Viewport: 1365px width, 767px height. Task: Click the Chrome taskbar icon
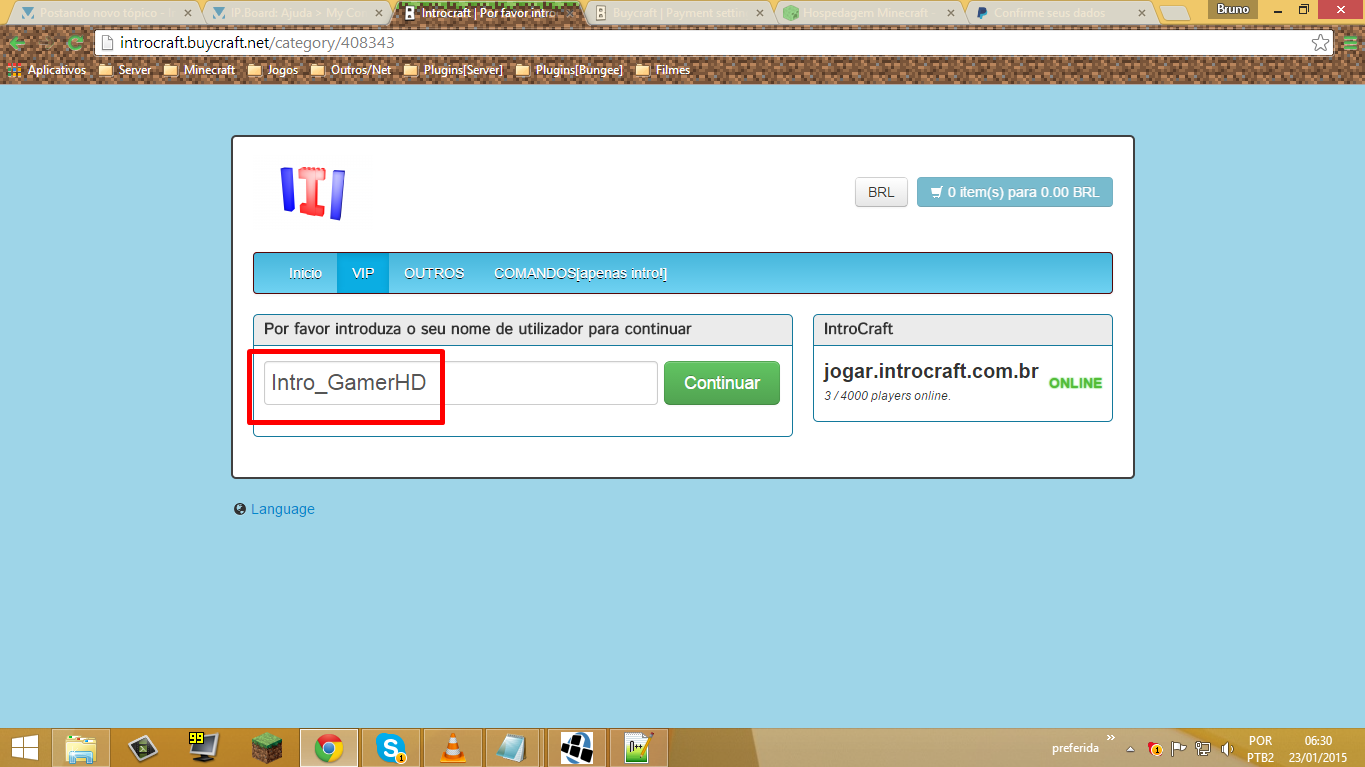[328, 747]
